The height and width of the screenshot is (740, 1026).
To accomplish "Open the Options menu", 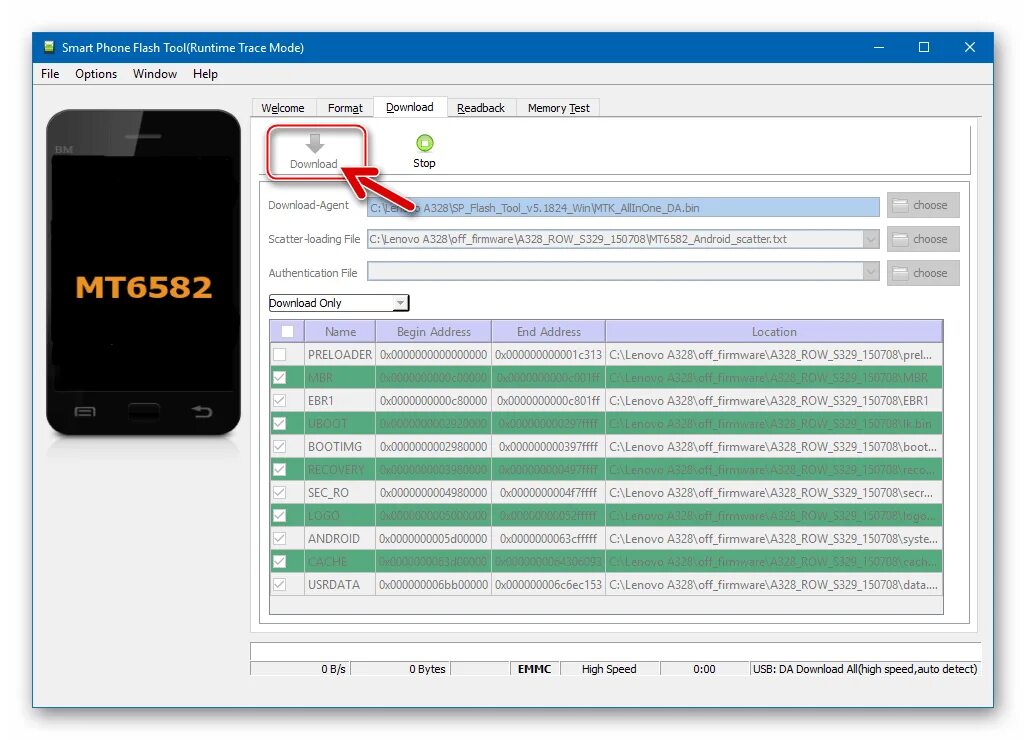I will 96,74.
